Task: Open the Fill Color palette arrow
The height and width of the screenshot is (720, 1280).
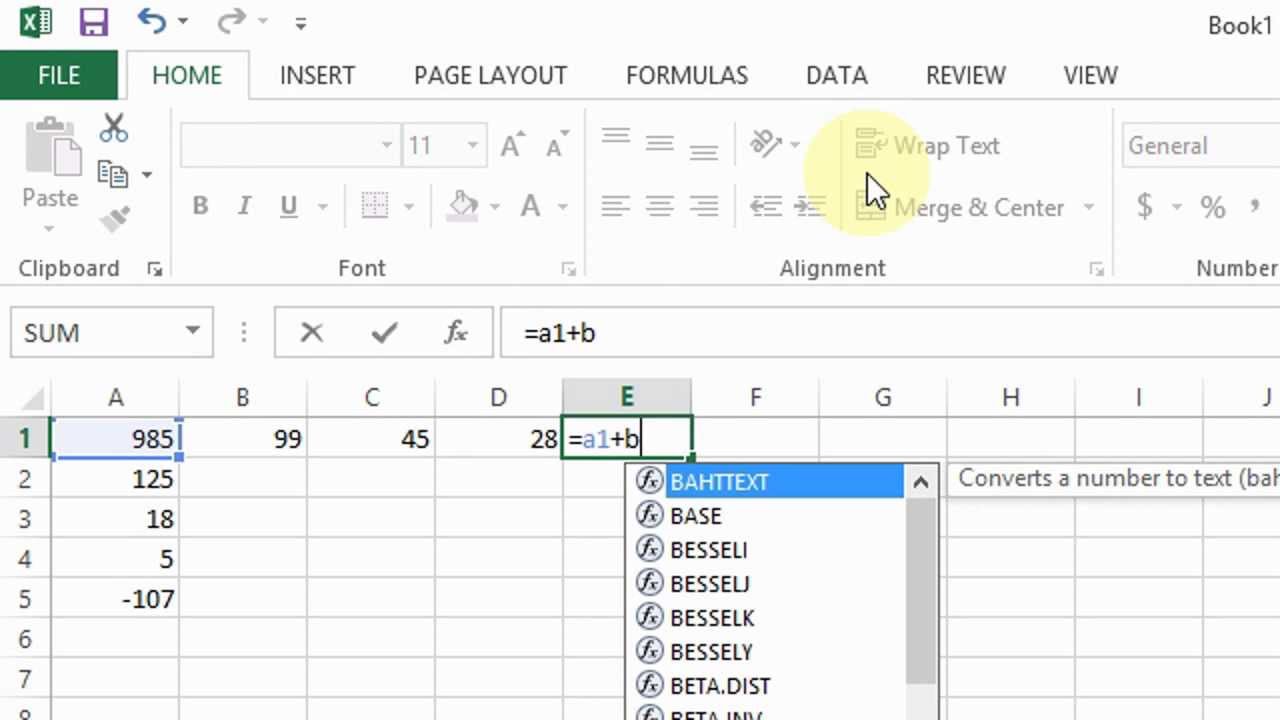Action: click(495, 207)
